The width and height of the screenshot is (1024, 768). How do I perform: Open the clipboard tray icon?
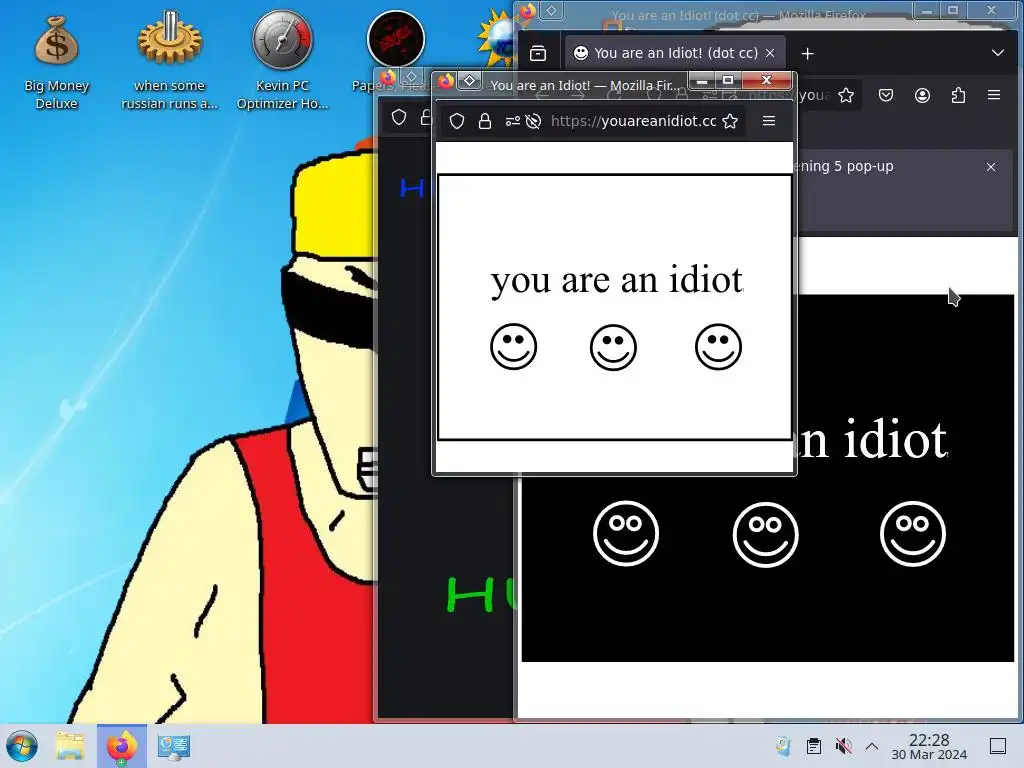[x=814, y=746]
